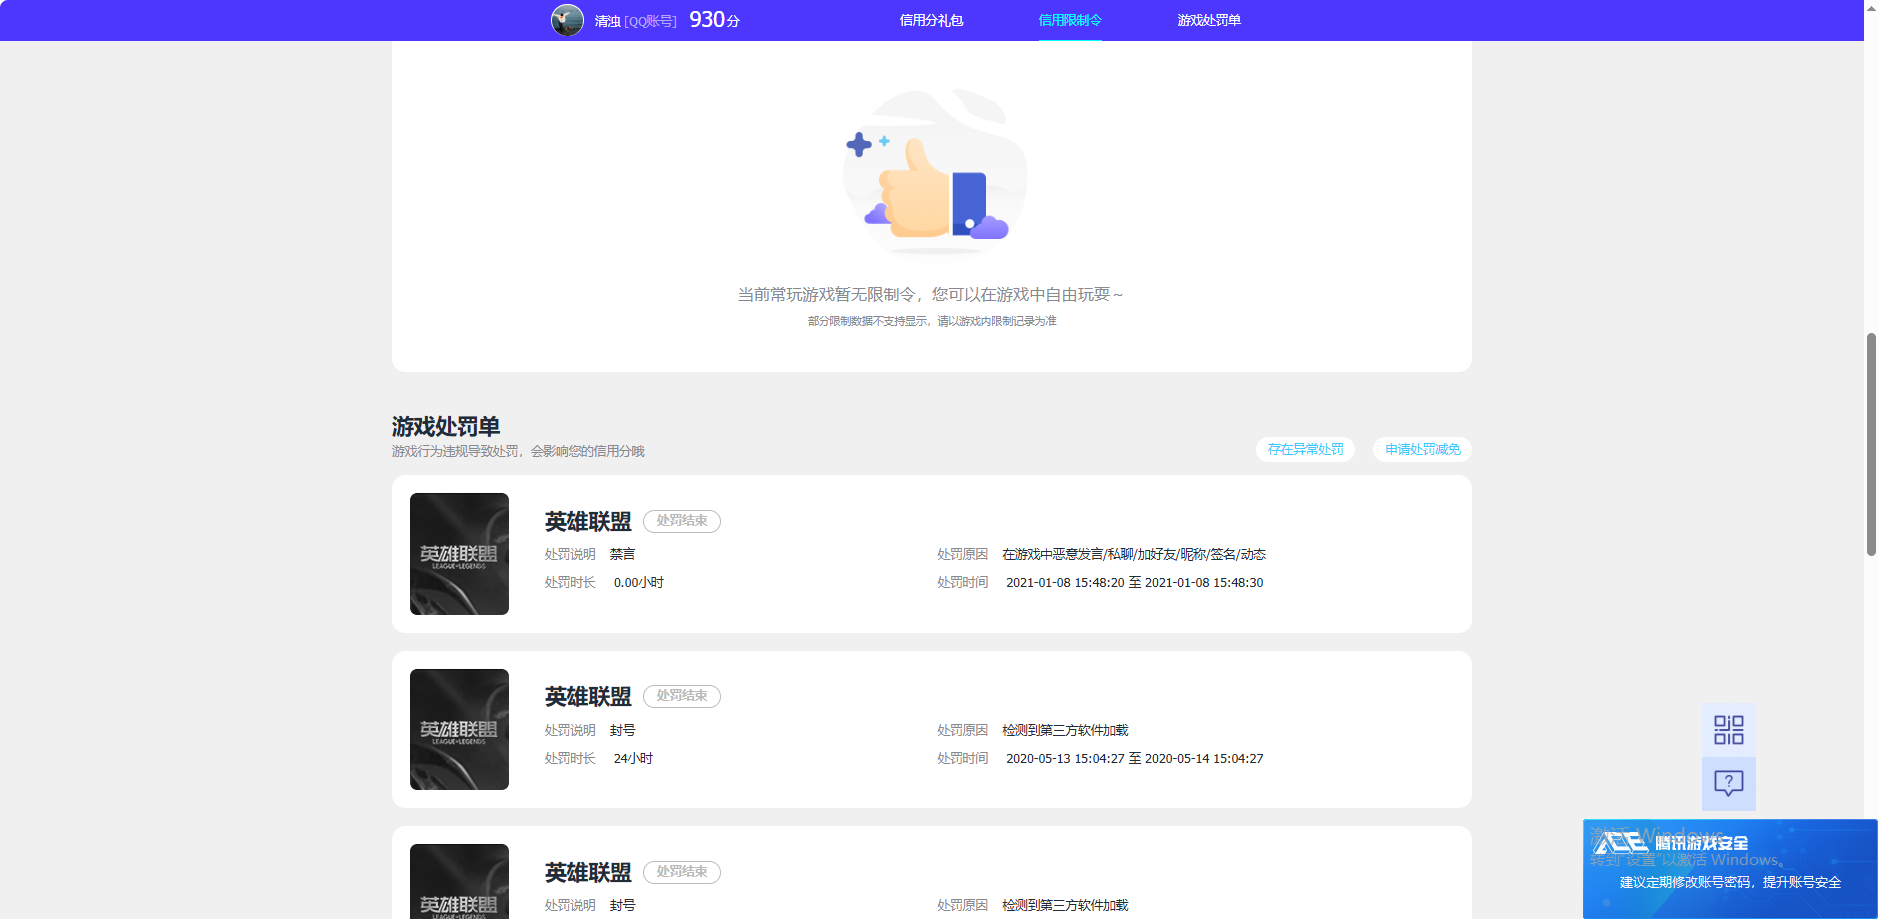Open the 英雄联盟 thumbnail of the 2020-05-13 record
This screenshot has height=919, width=1879.
(x=459, y=730)
